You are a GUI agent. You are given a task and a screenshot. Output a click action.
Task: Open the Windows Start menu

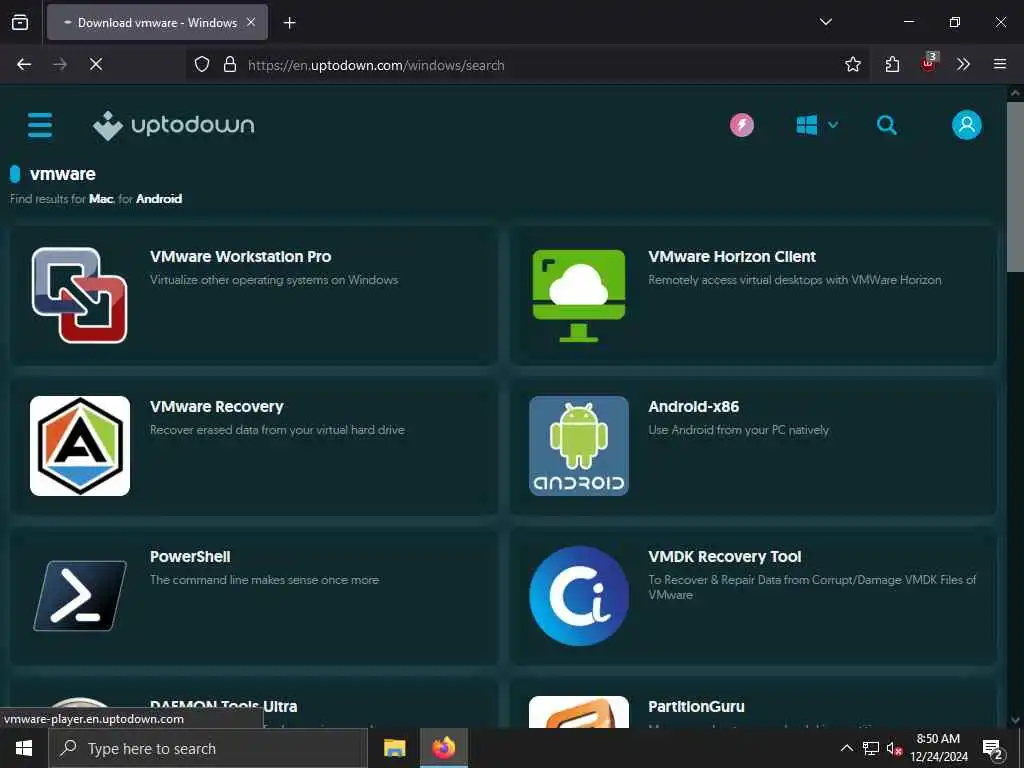point(24,748)
